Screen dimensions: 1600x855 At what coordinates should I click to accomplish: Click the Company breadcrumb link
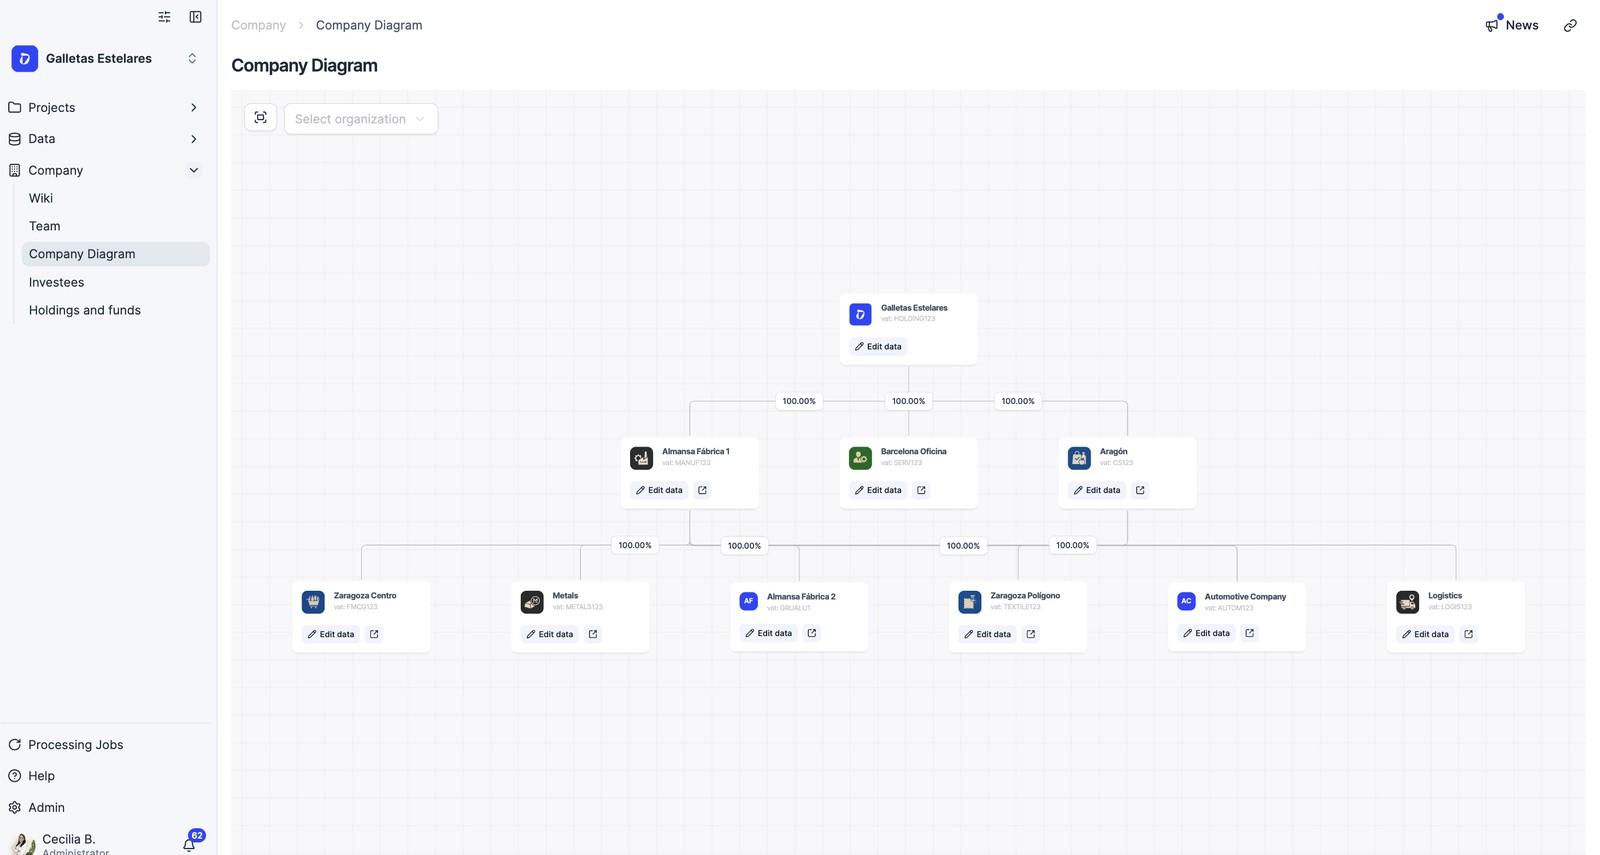point(258,25)
